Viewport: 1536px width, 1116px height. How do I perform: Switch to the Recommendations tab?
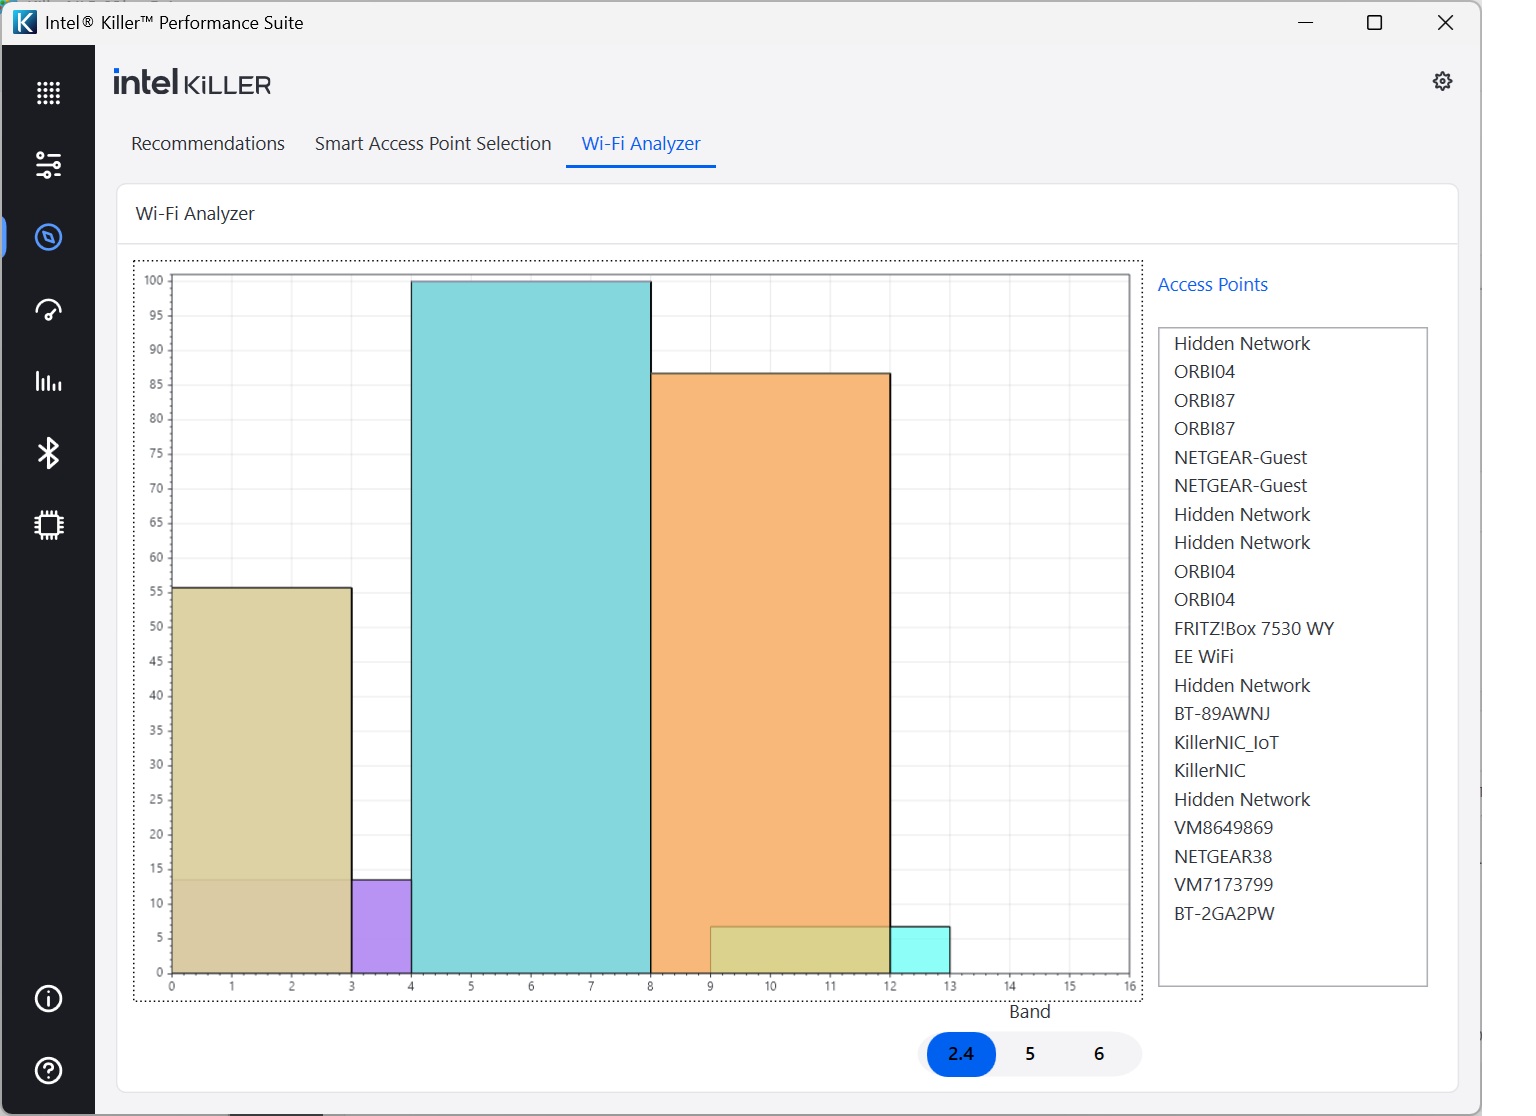pyautogui.click(x=208, y=144)
